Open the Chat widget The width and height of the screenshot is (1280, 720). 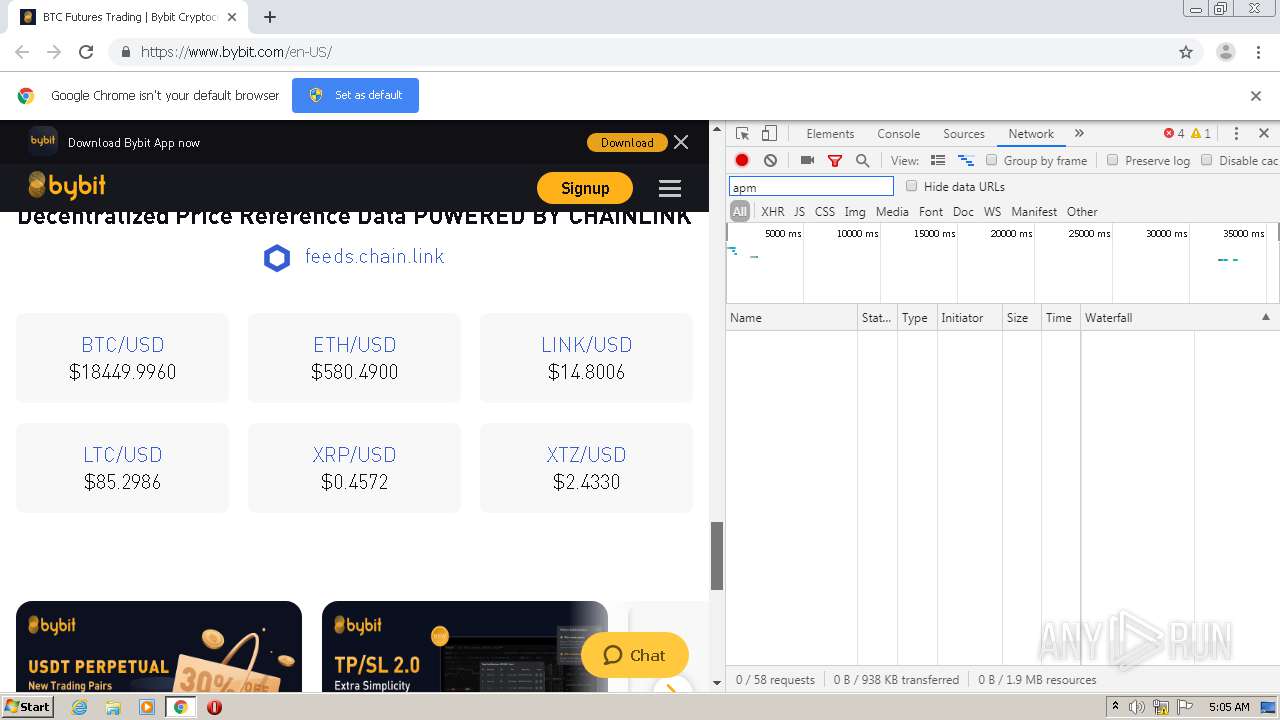[635, 656]
